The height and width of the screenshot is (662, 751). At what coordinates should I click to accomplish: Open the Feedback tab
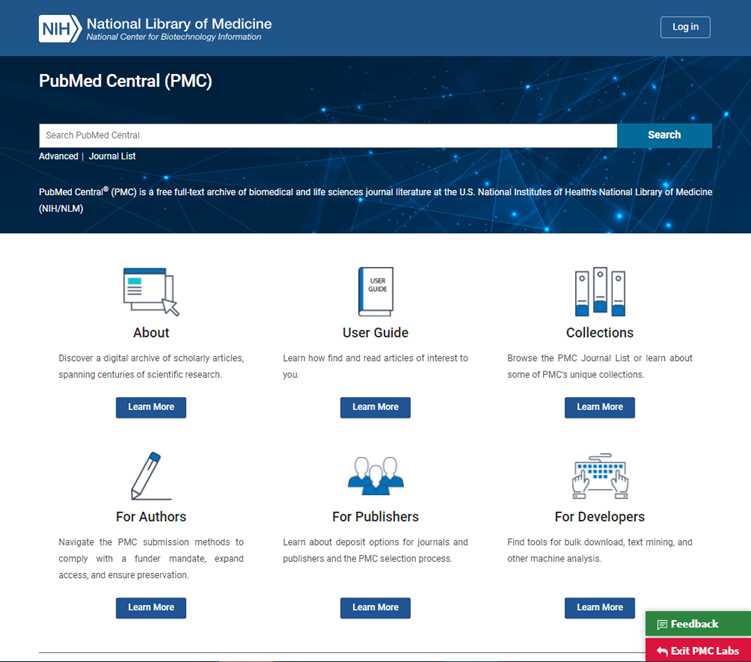(698, 624)
